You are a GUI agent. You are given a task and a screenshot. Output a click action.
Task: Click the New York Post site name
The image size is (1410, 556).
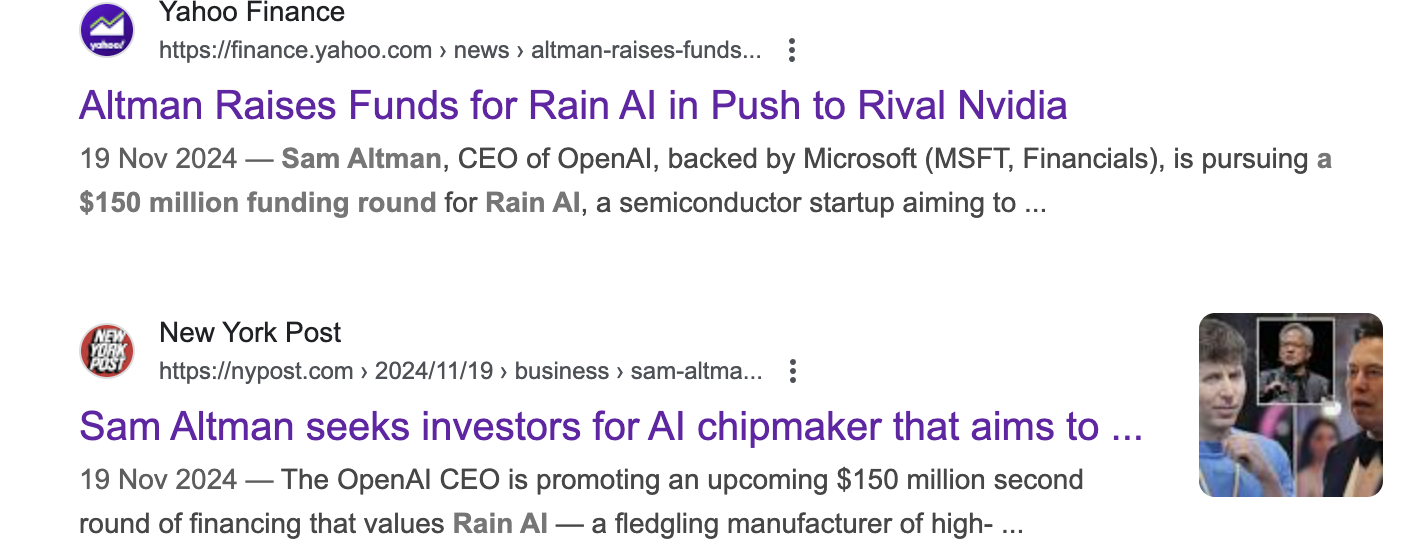pos(250,332)
